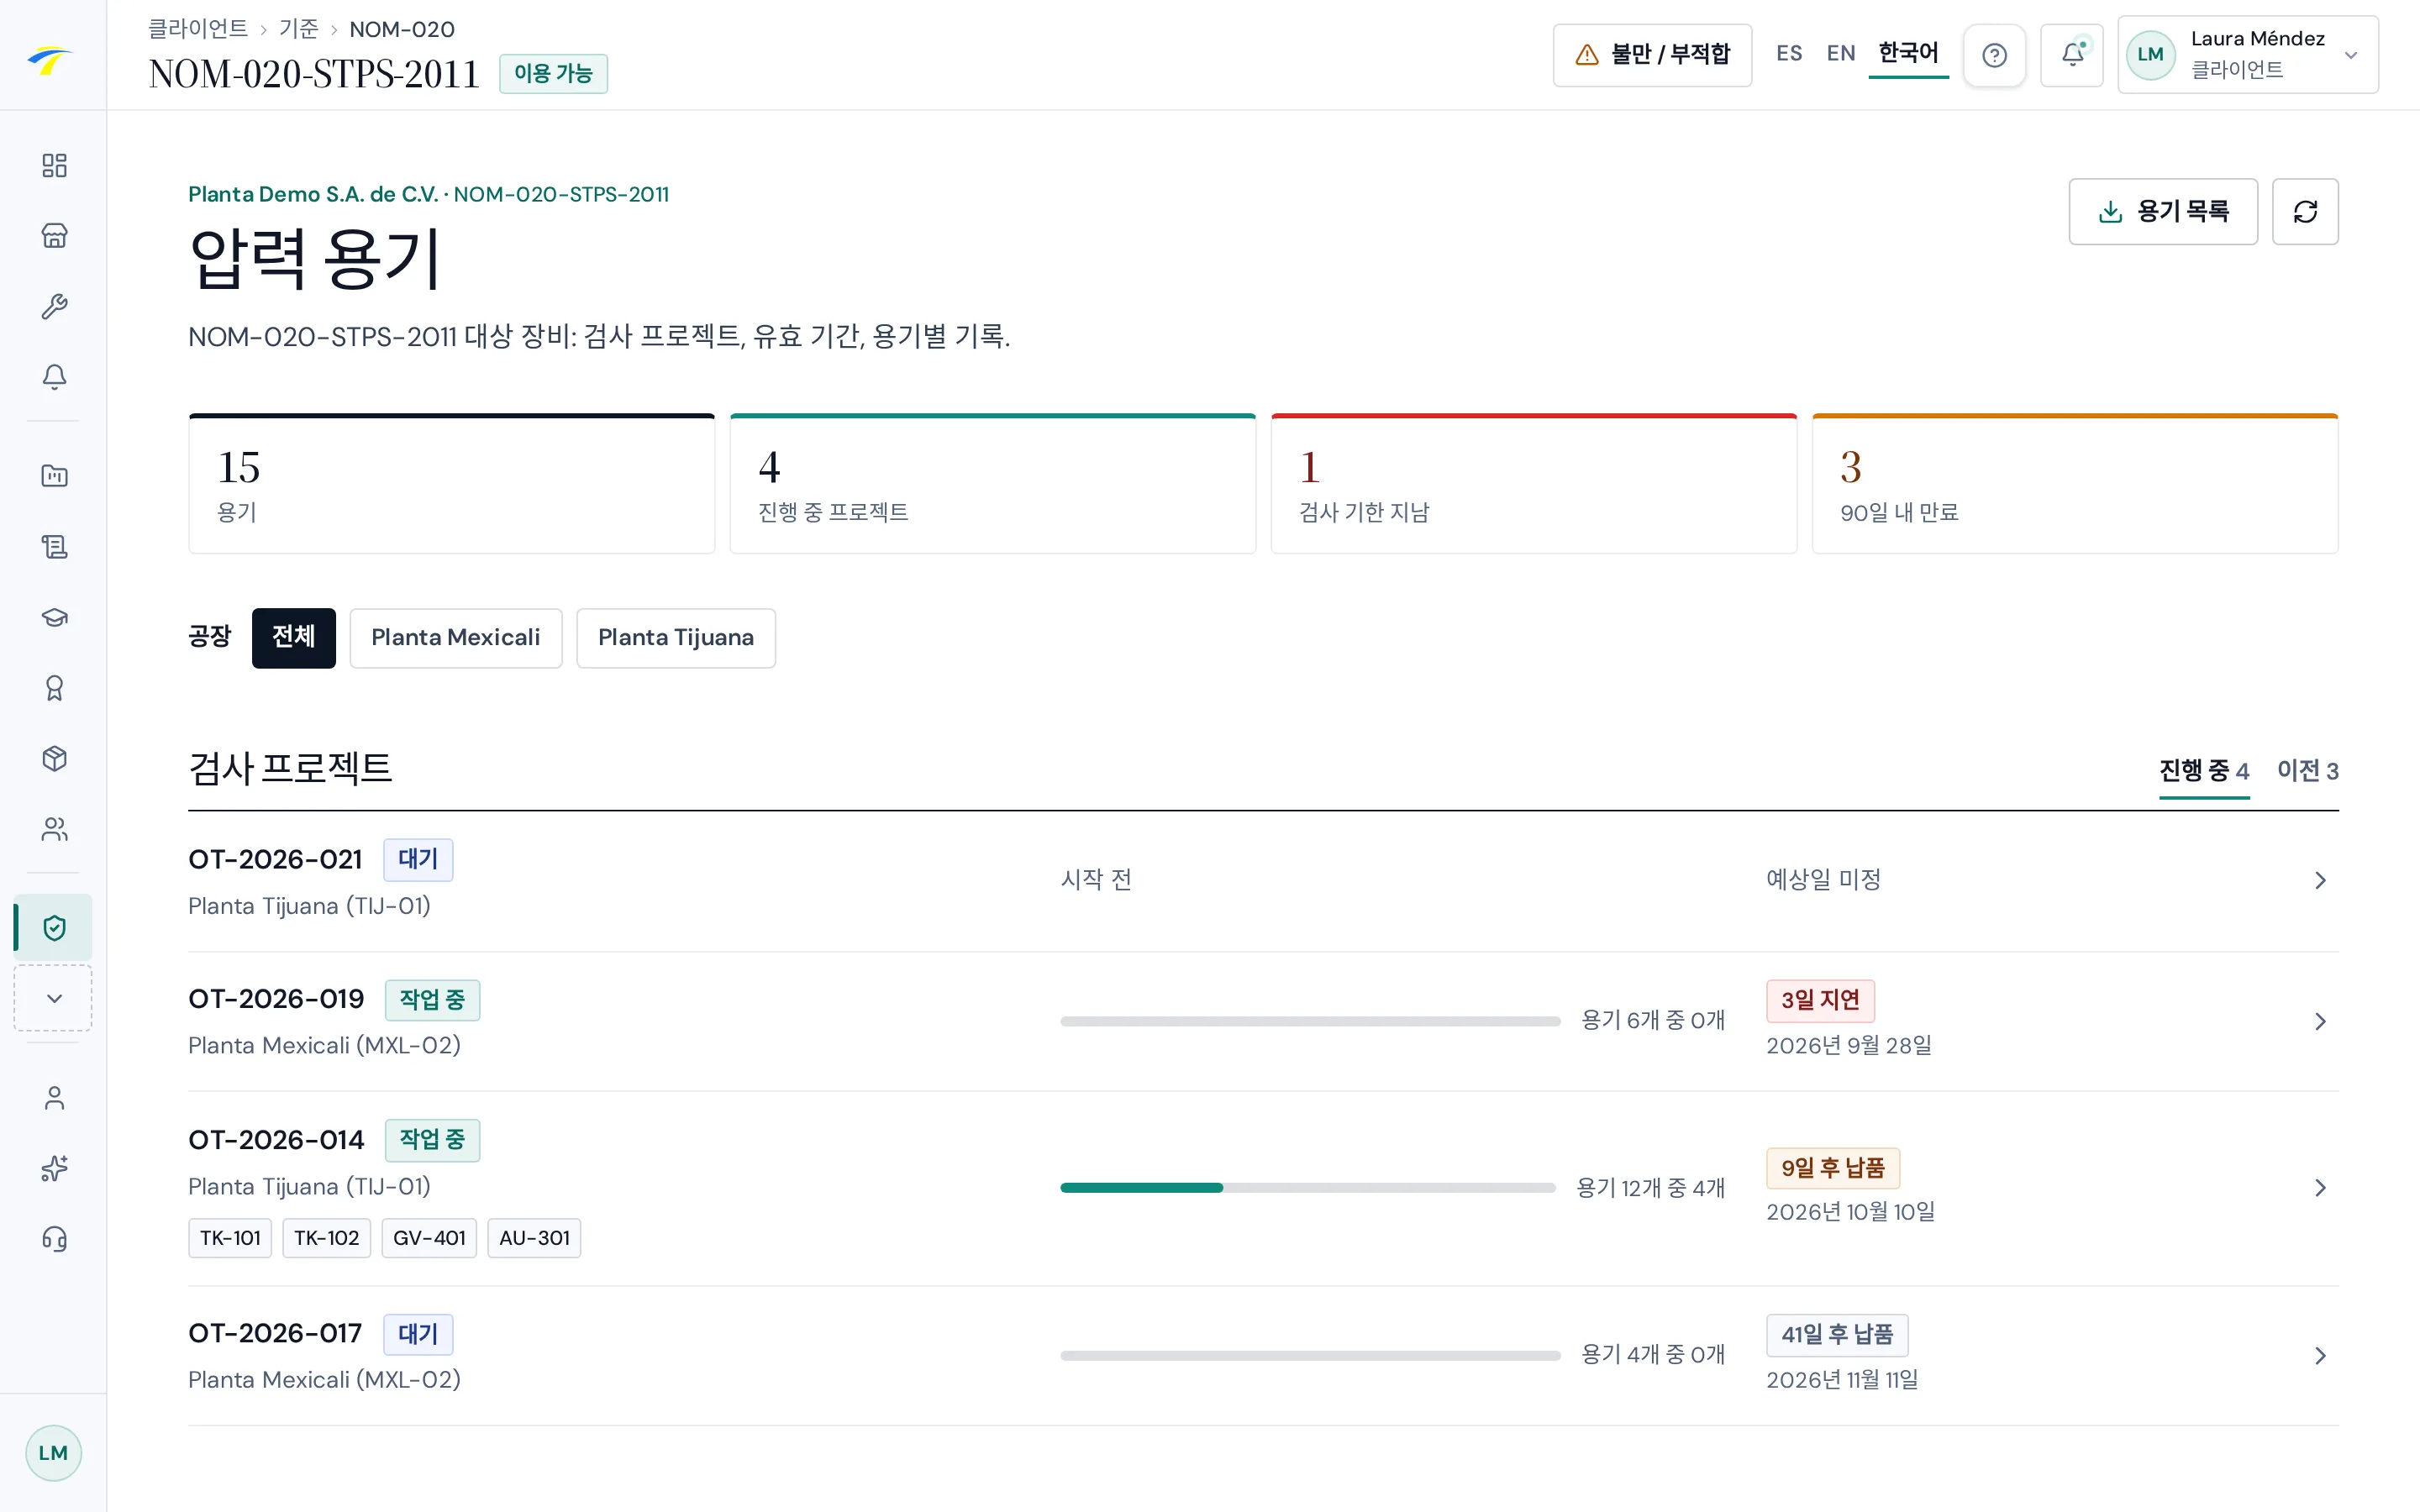
Task: Open the graduation cap training icon
Action: 54,617
